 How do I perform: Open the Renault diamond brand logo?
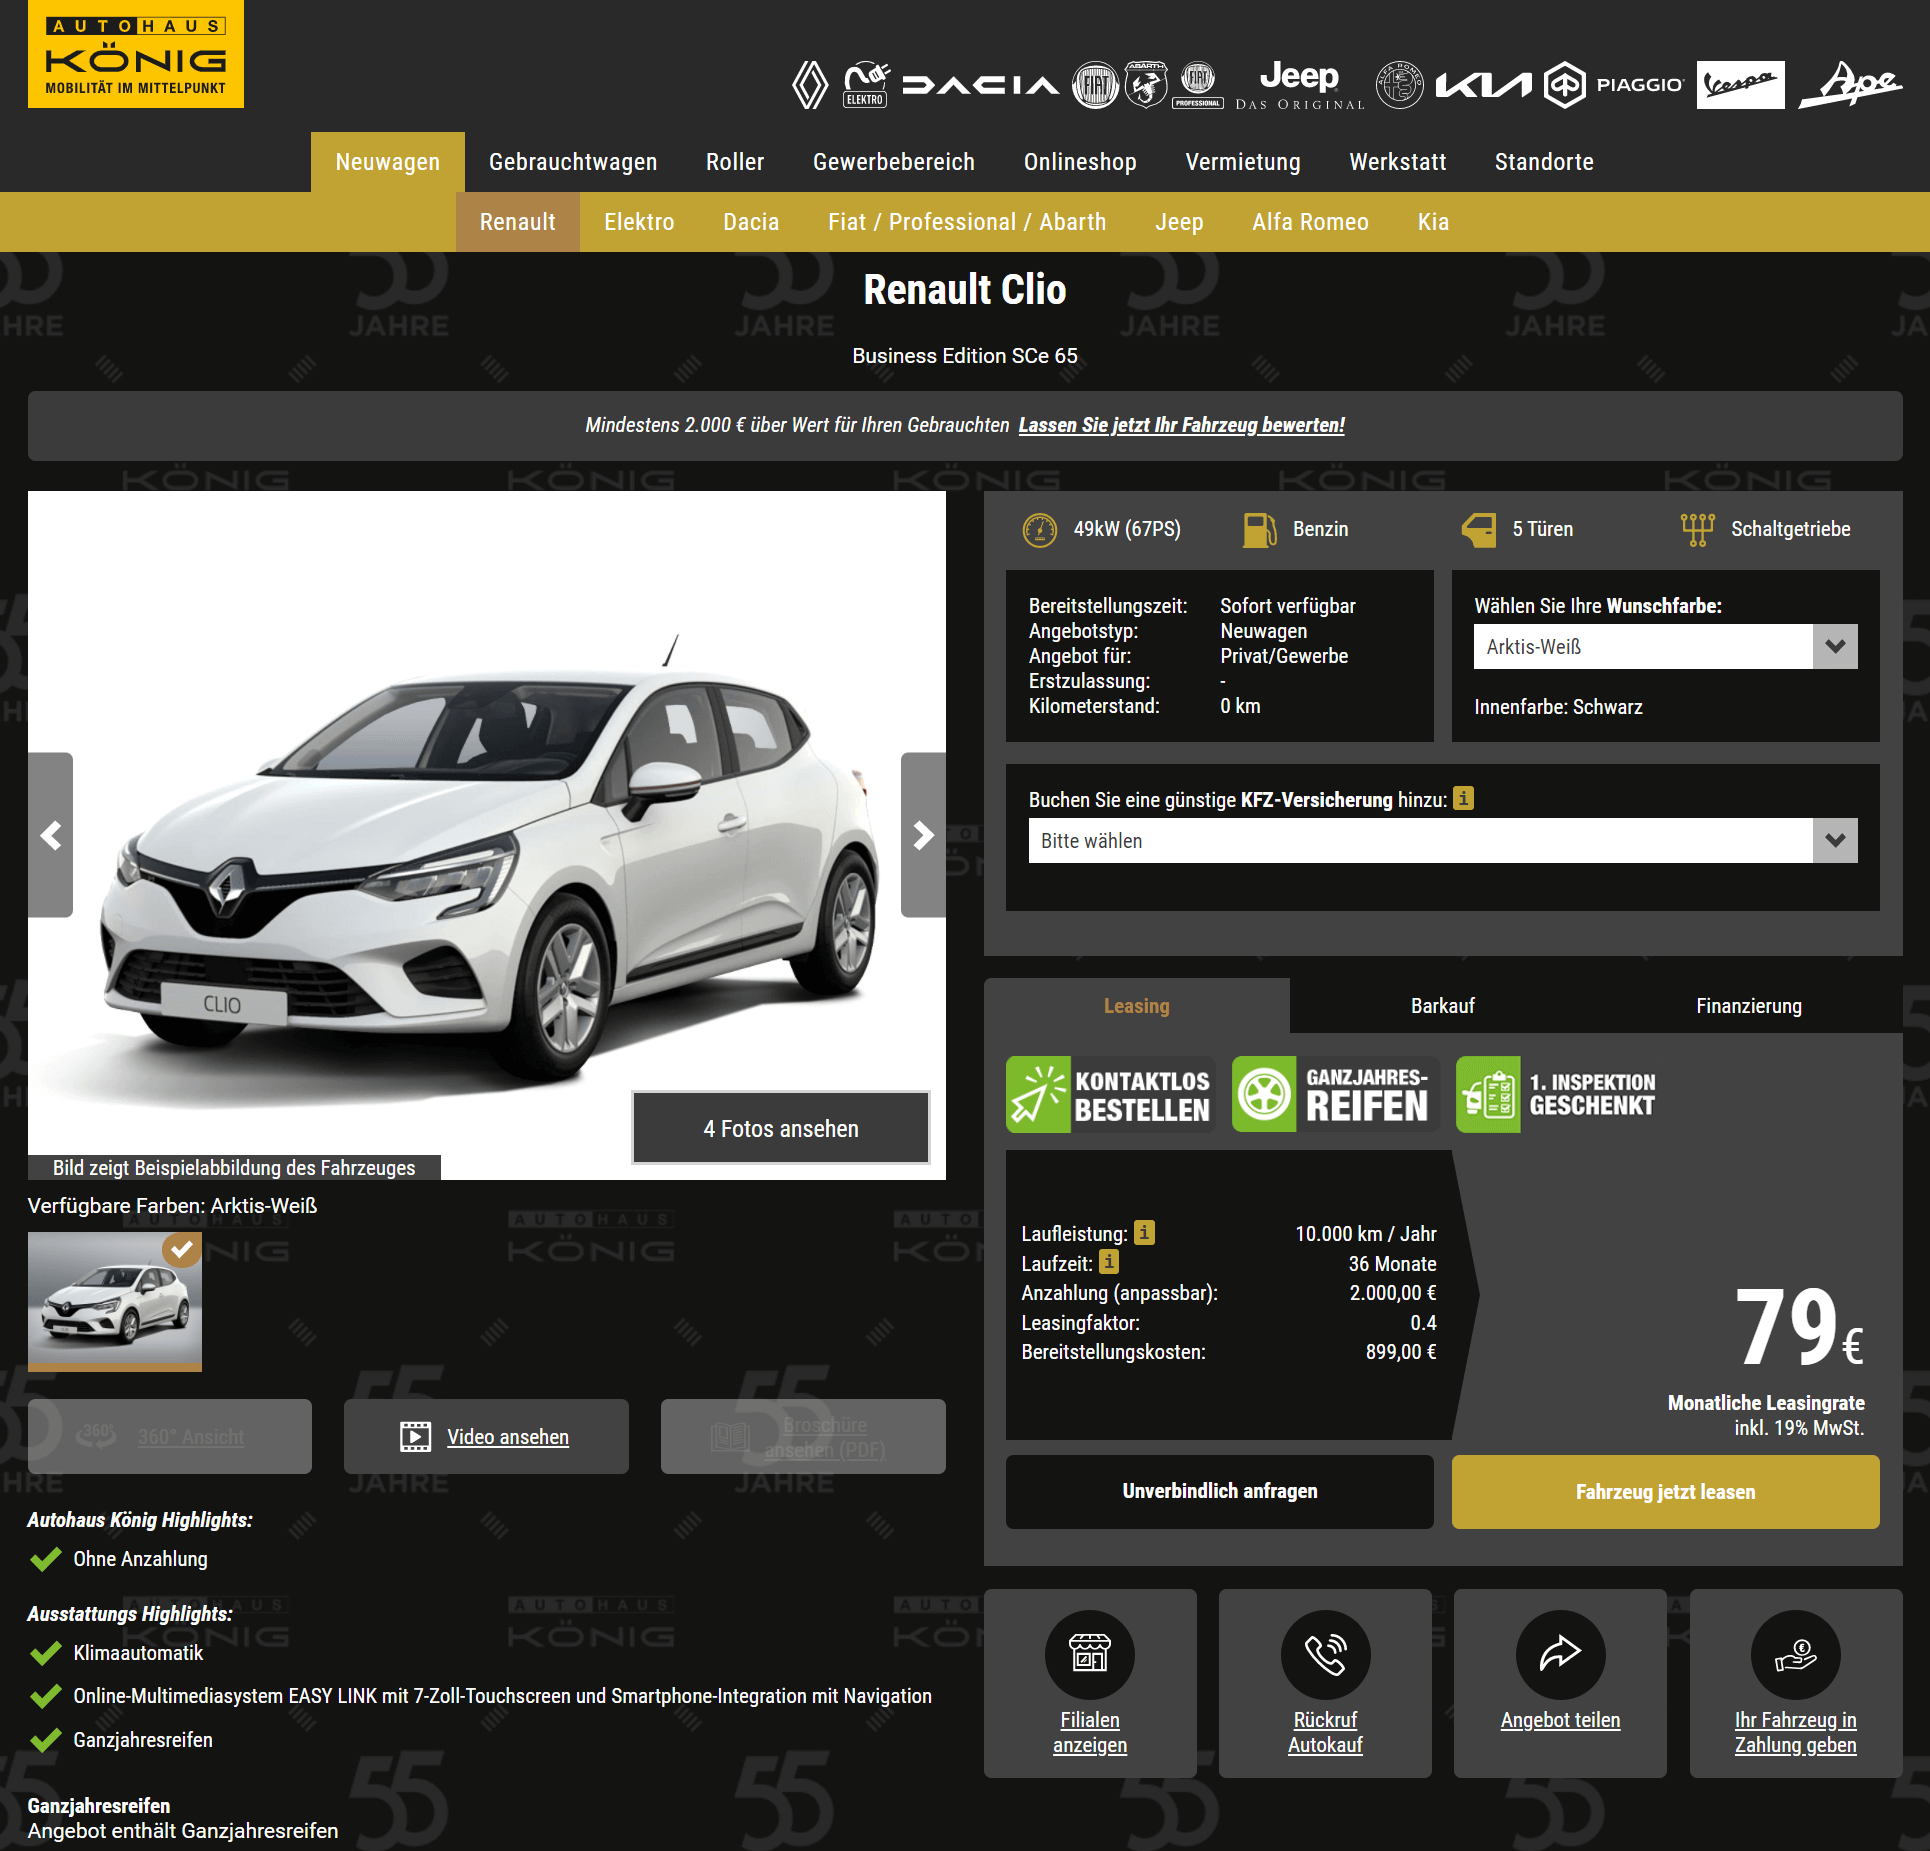[x=810, y=85]
